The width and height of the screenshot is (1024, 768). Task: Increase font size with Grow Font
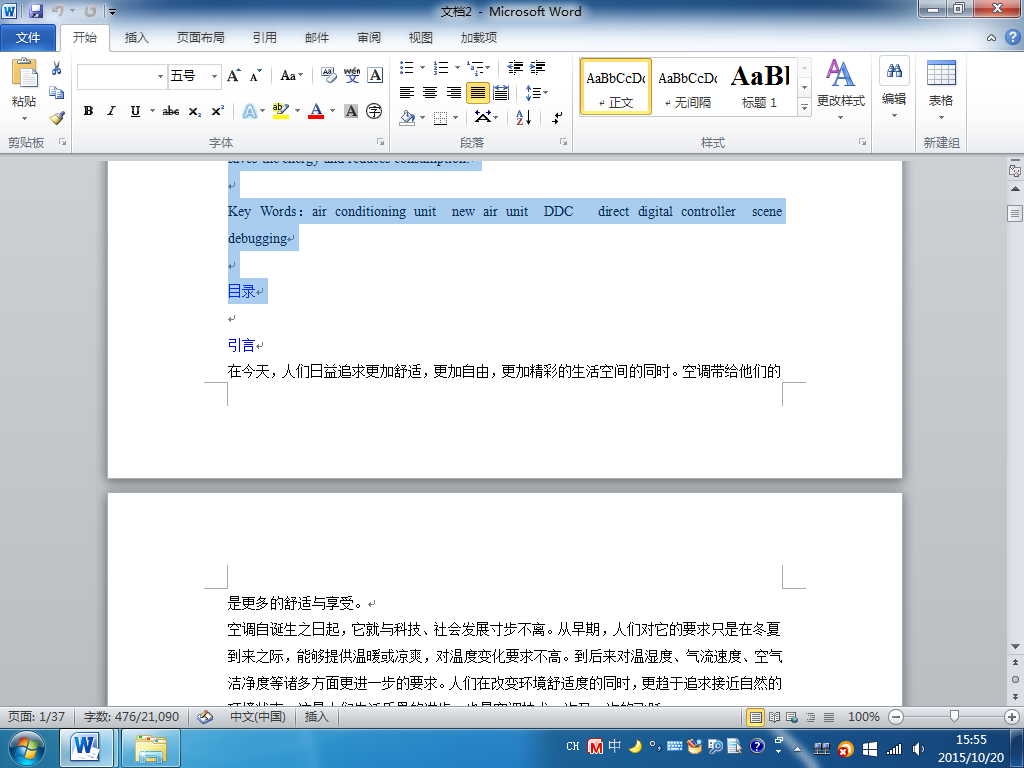234,76
